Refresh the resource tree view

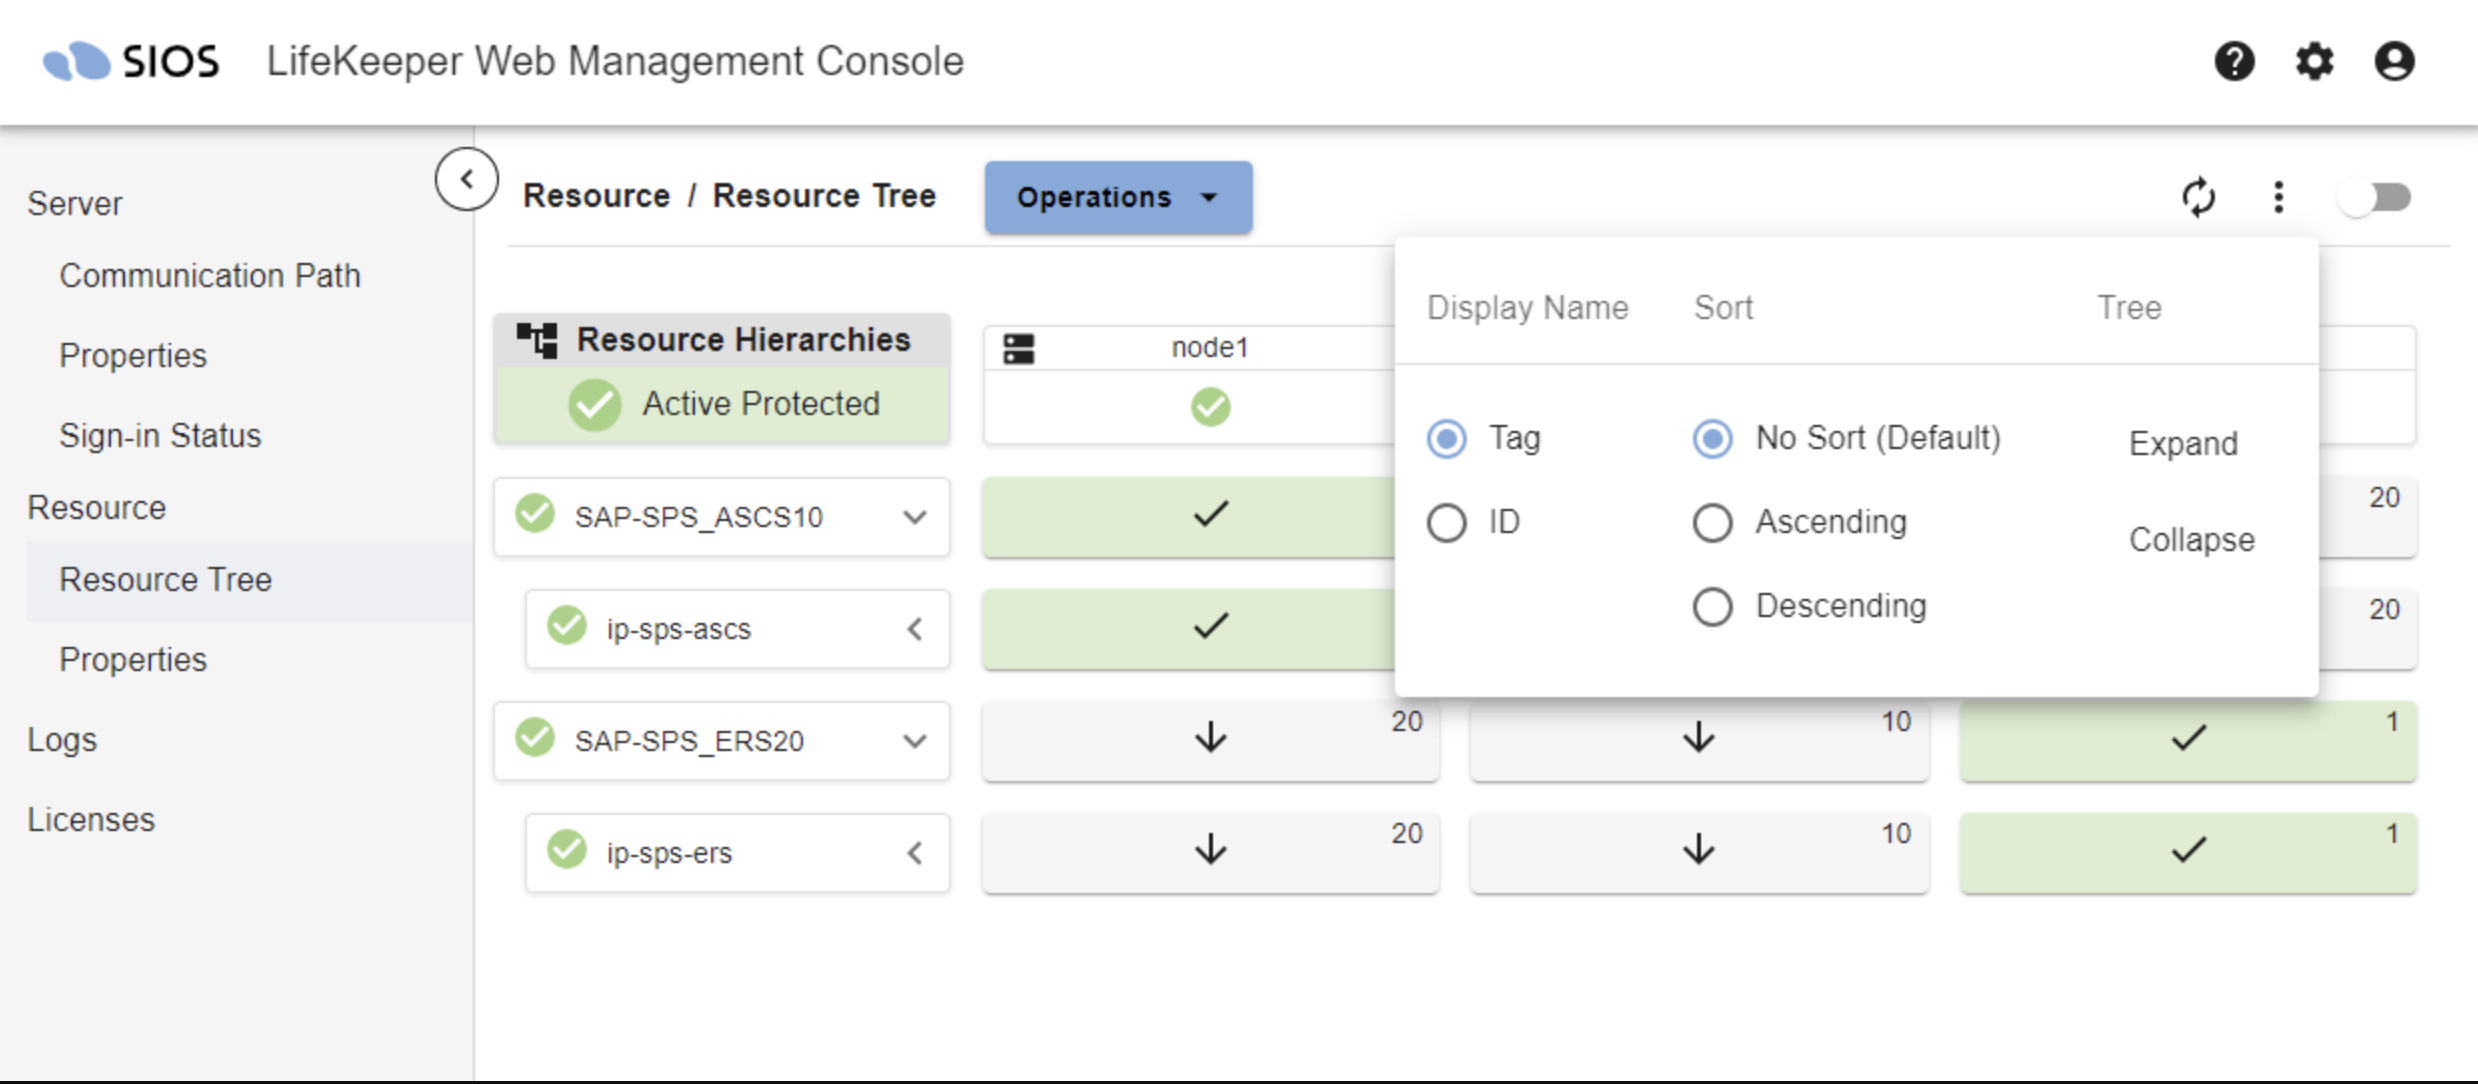[2199, 197]
